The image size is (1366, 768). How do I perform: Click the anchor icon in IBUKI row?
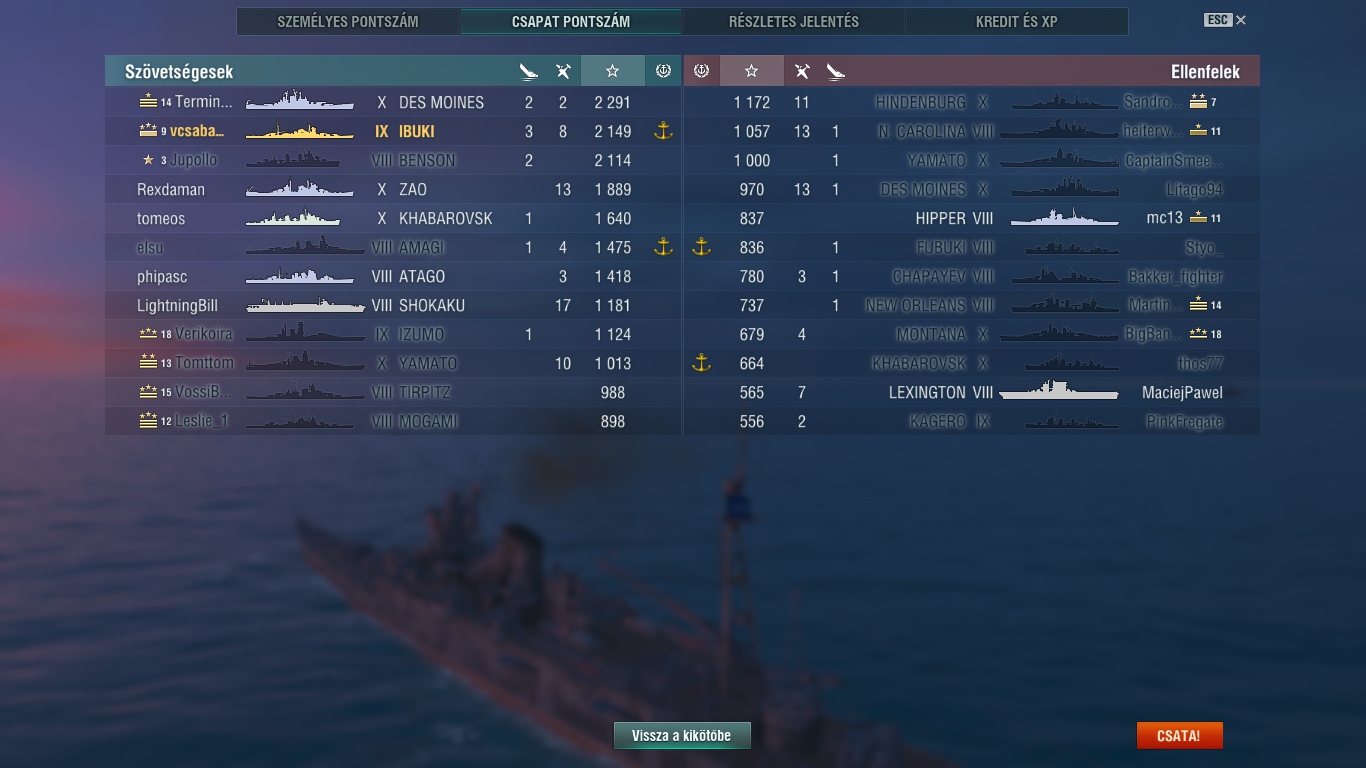pos(662,131)
